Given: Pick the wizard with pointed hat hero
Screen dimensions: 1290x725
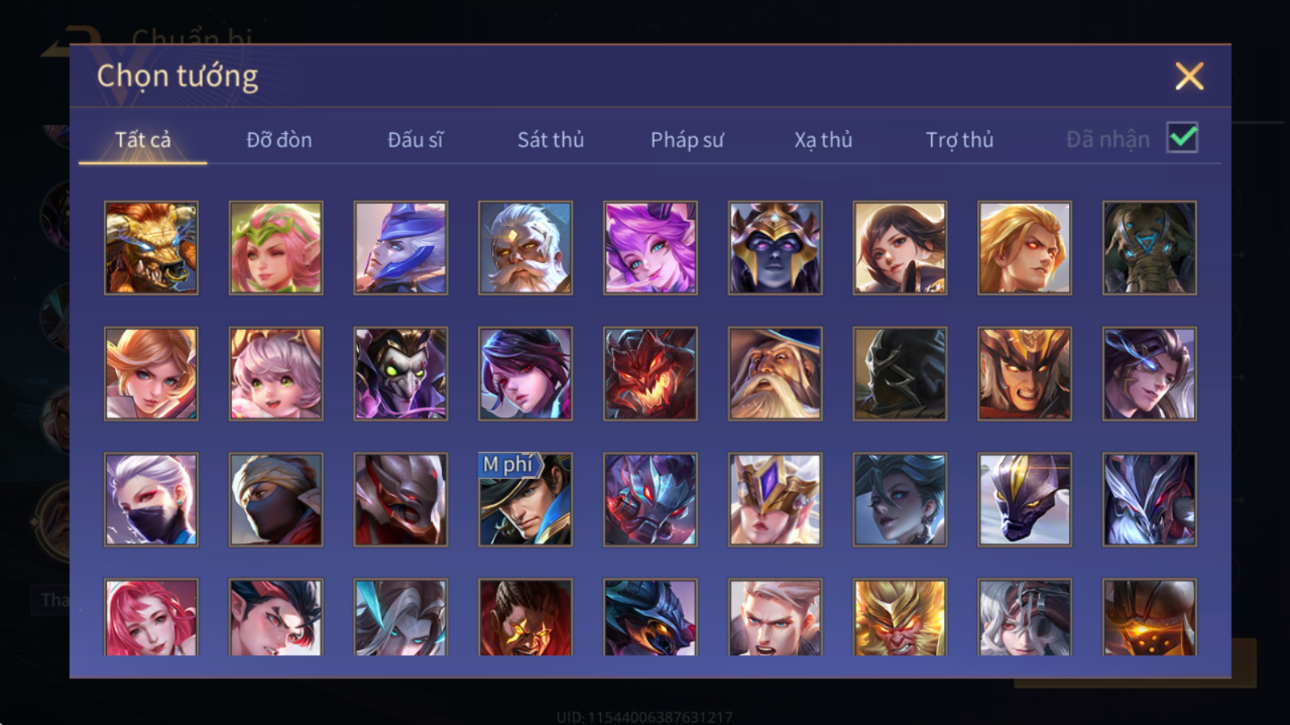Looking at the screenshot, I should pyautogui.click(x=775, y=374).
